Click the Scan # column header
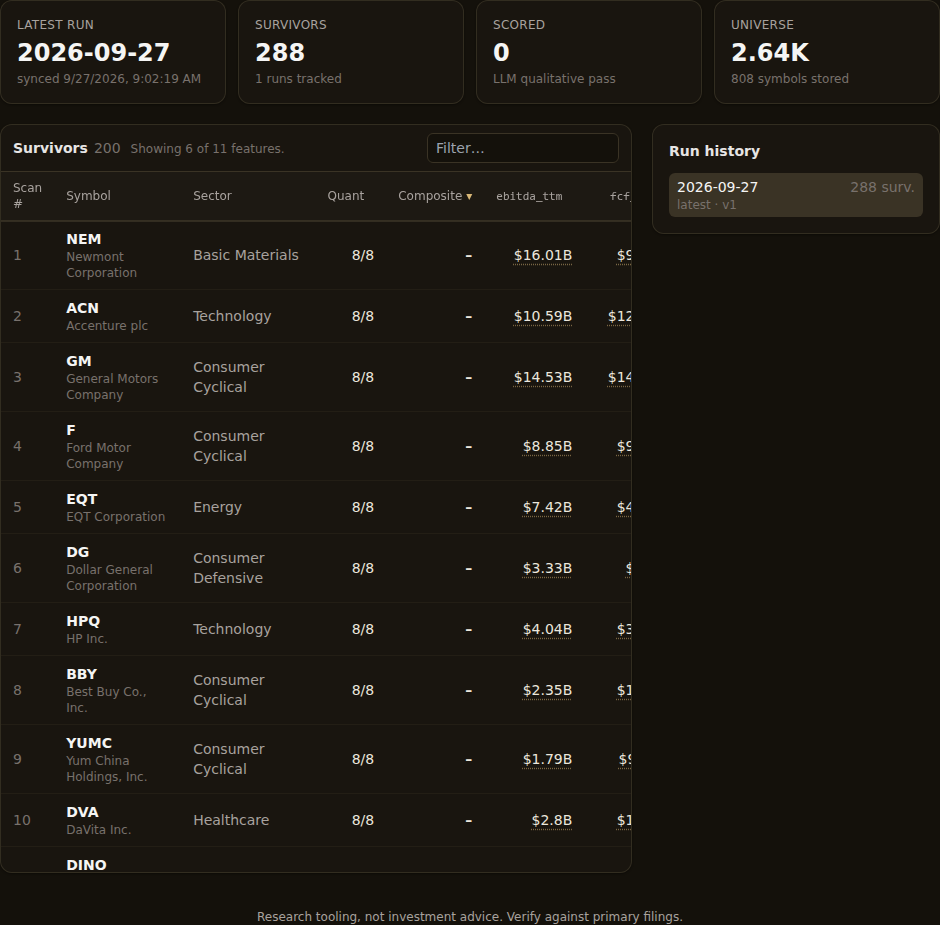 pyautogui.click(x=28, y=196)
